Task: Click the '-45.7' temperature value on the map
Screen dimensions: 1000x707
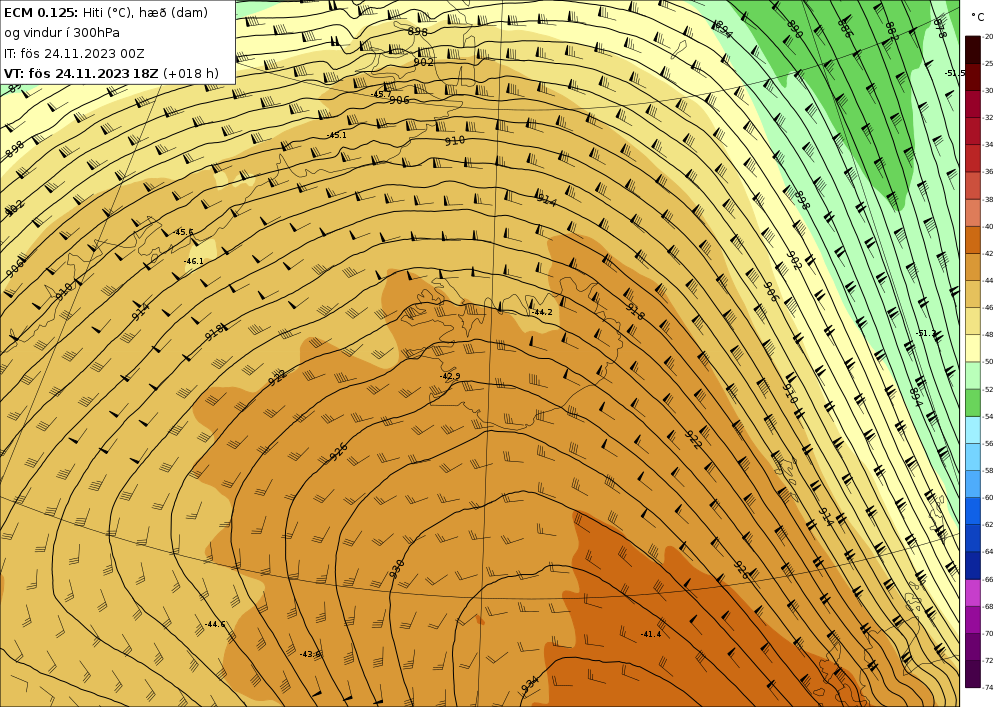Action: (381, 94)
